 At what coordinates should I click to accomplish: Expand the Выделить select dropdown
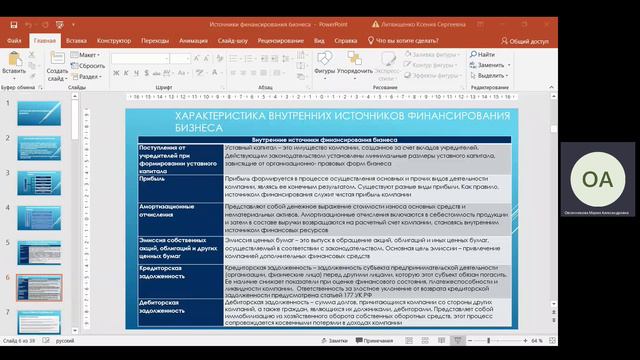[489, 76]
